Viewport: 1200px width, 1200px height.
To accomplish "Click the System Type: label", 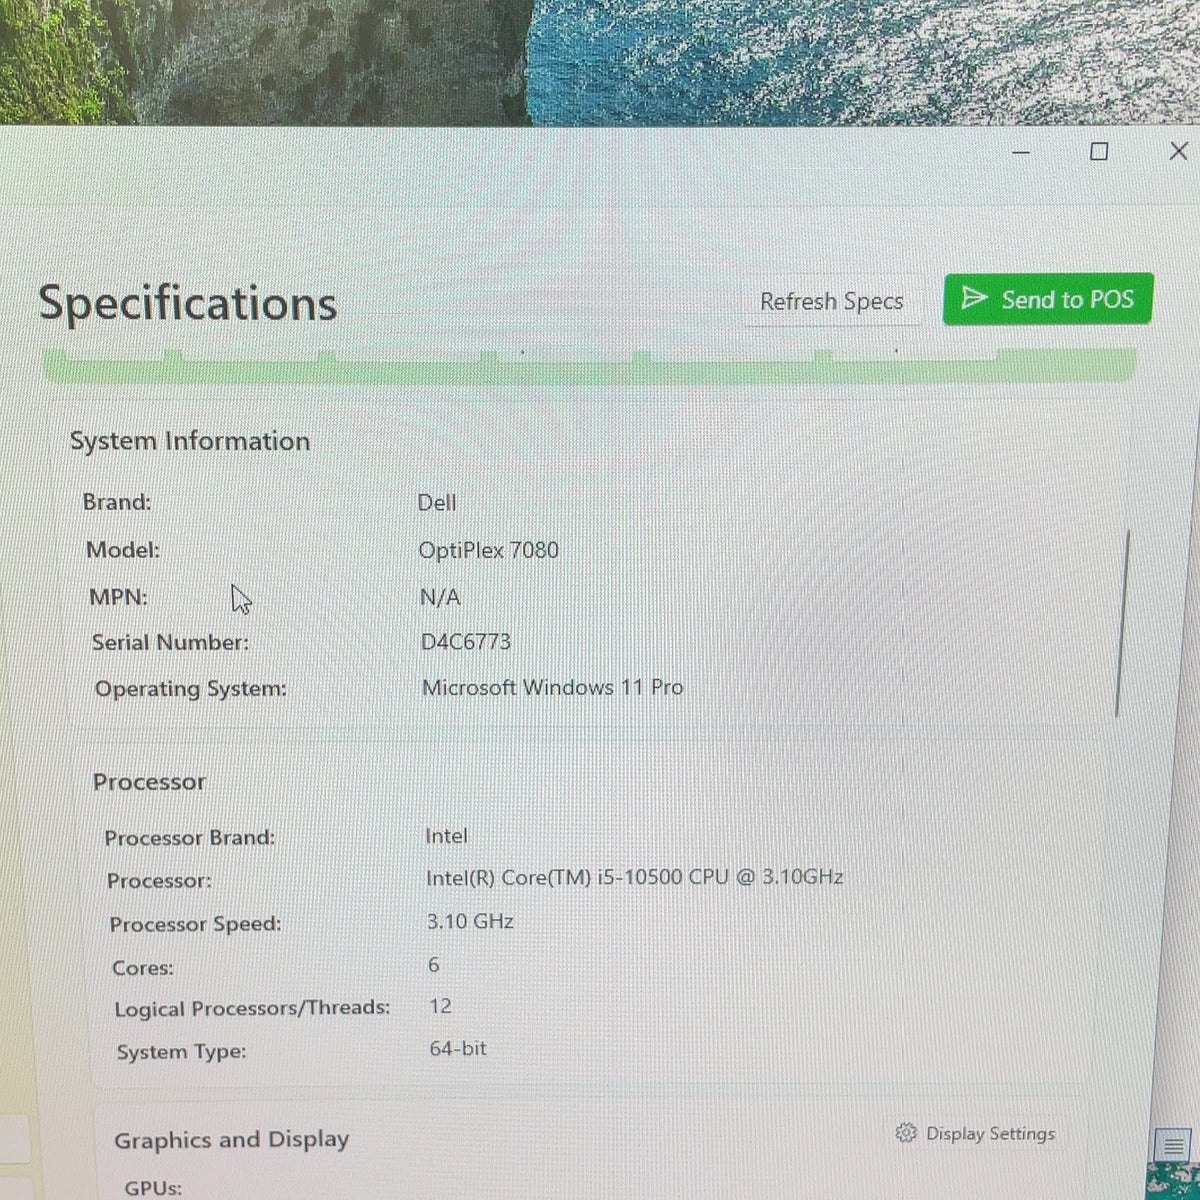I will tap(181, 1052).
